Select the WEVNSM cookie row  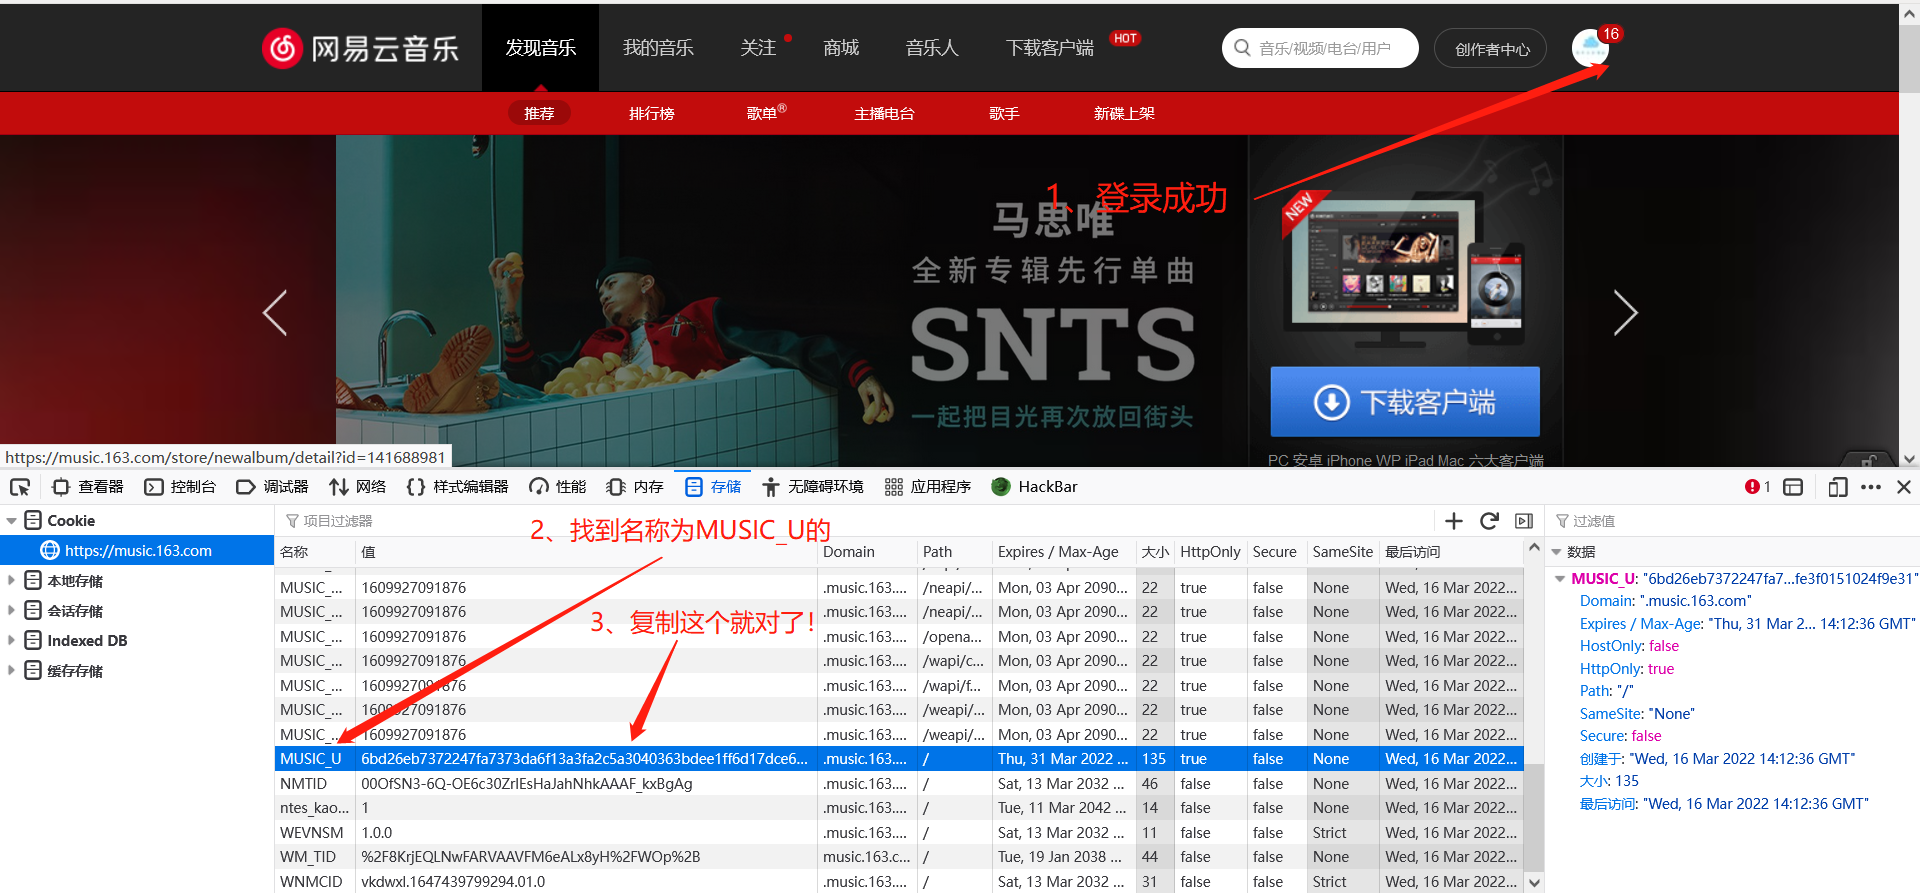899,833
